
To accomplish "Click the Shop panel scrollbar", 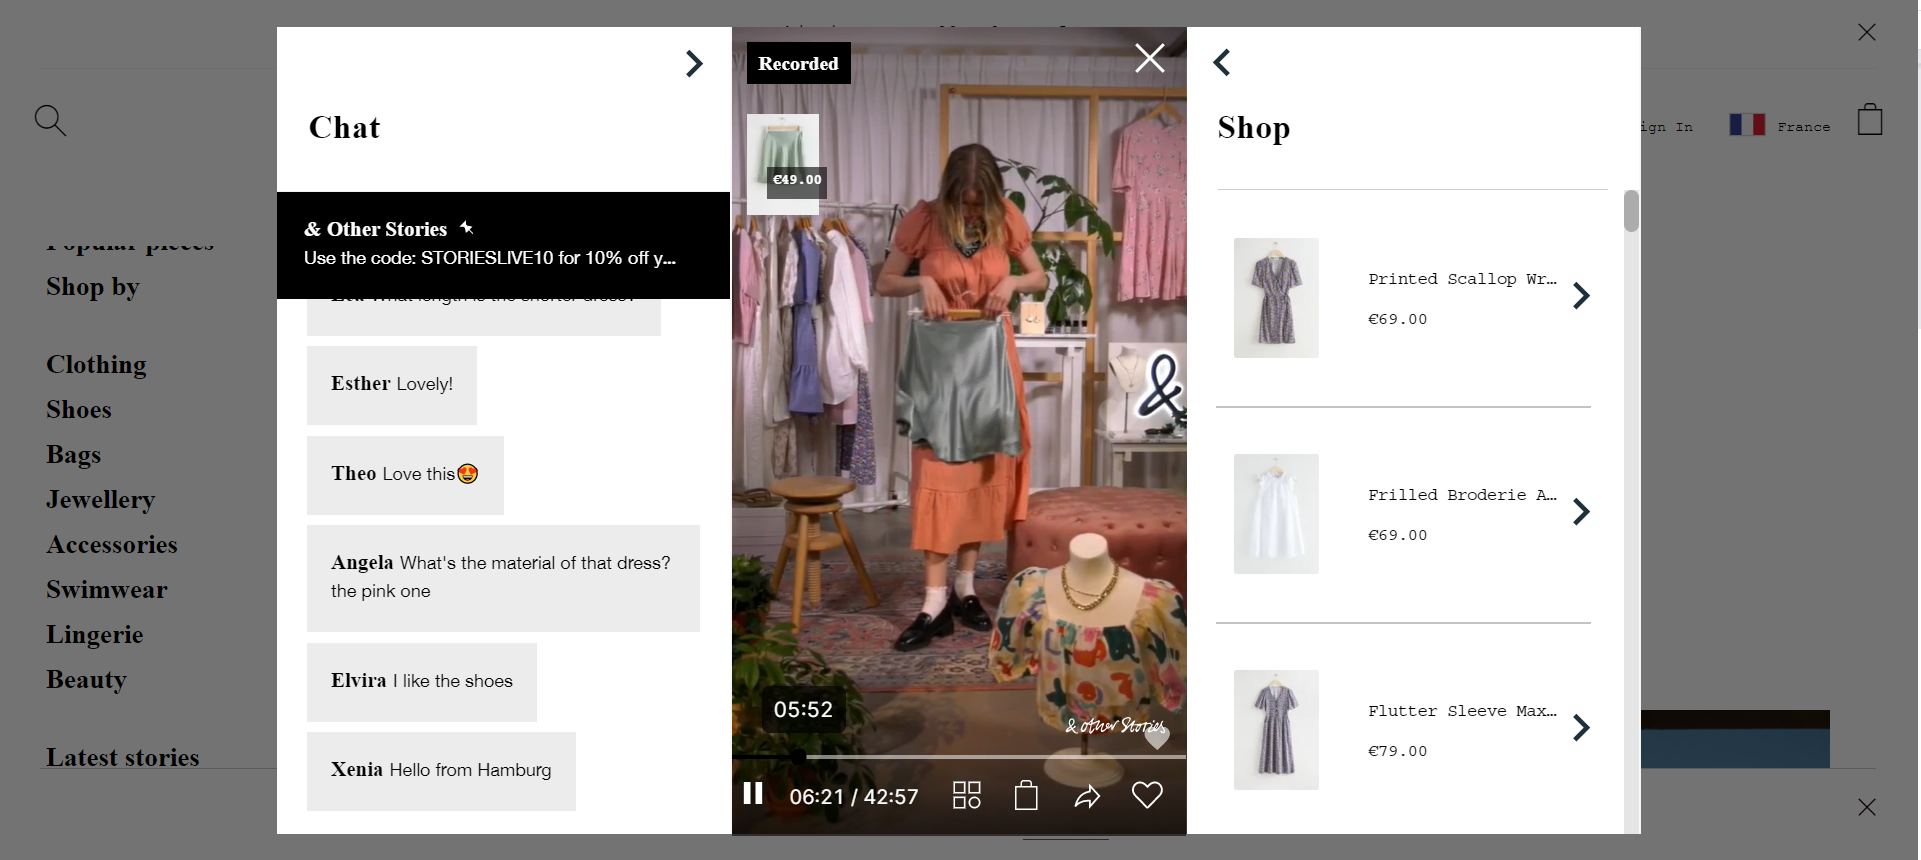I will tap(1631, 211).
